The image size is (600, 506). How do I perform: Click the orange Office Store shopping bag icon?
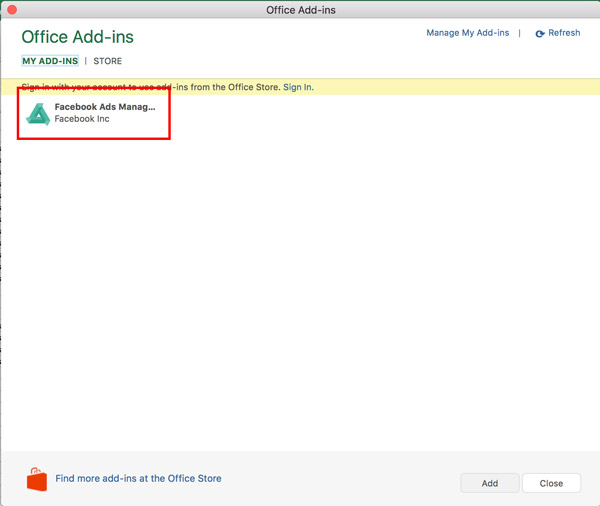(37, 479)
